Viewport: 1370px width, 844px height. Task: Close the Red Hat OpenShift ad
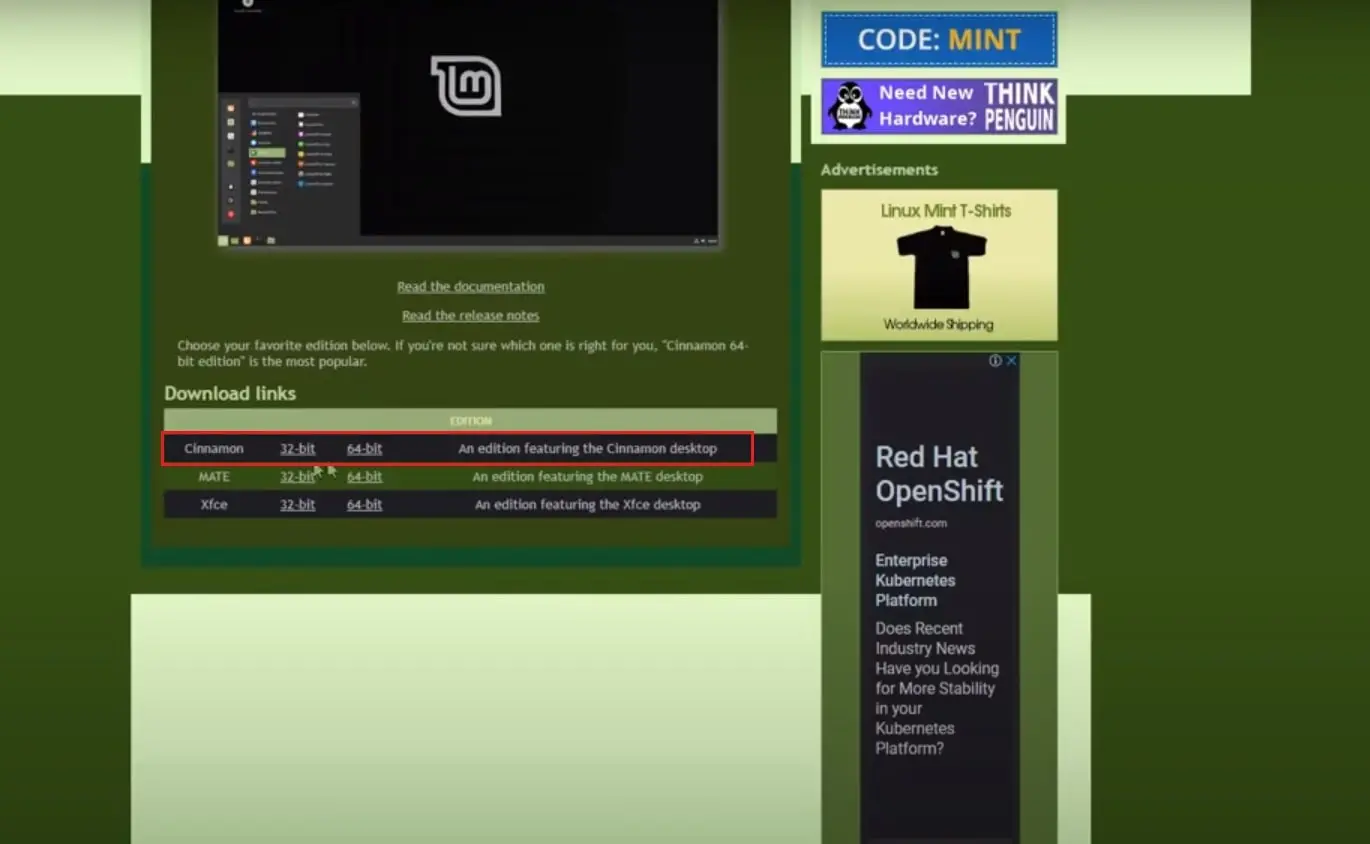pyautogui.click(x=1011, y=361)
